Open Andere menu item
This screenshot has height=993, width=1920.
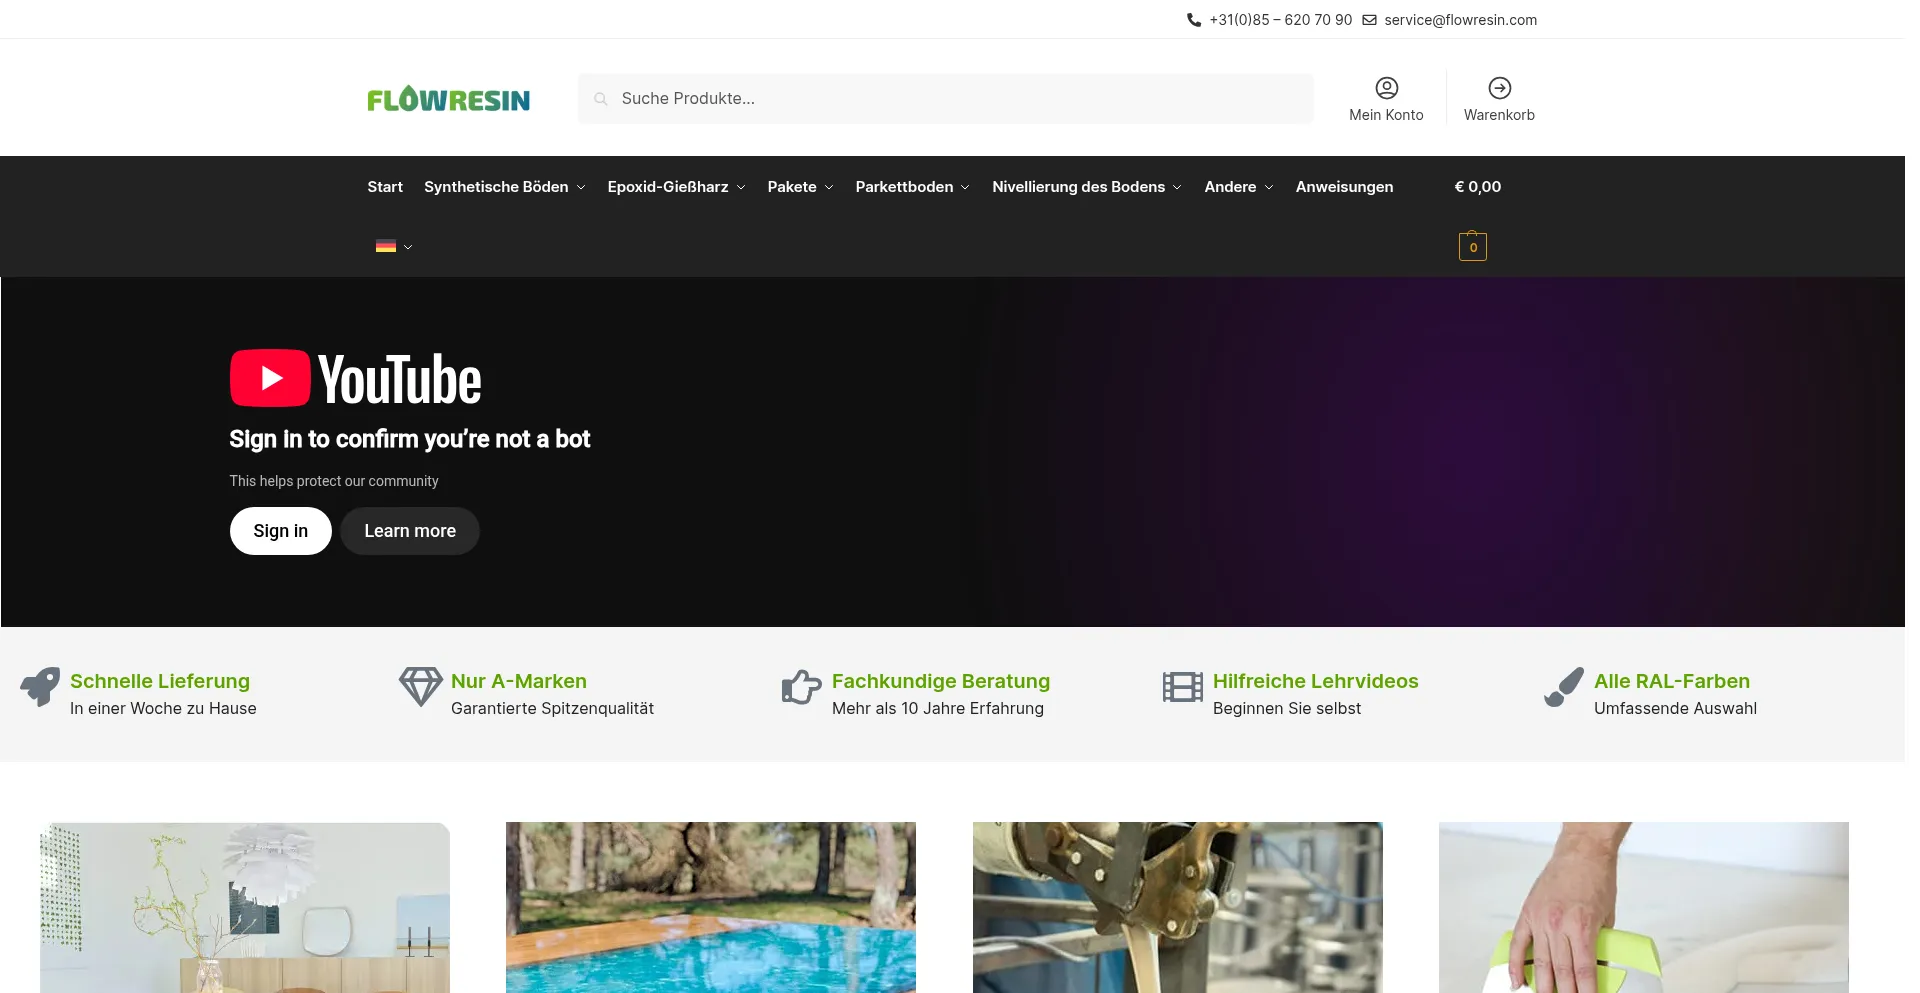(x=1230, y=187)
